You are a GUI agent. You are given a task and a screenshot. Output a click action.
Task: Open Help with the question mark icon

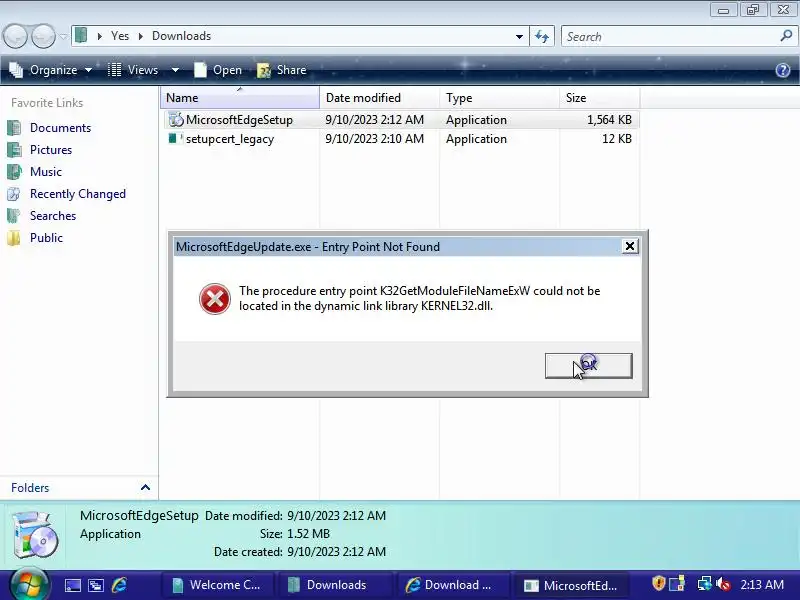pyautogui.click(x=783, y=70)
